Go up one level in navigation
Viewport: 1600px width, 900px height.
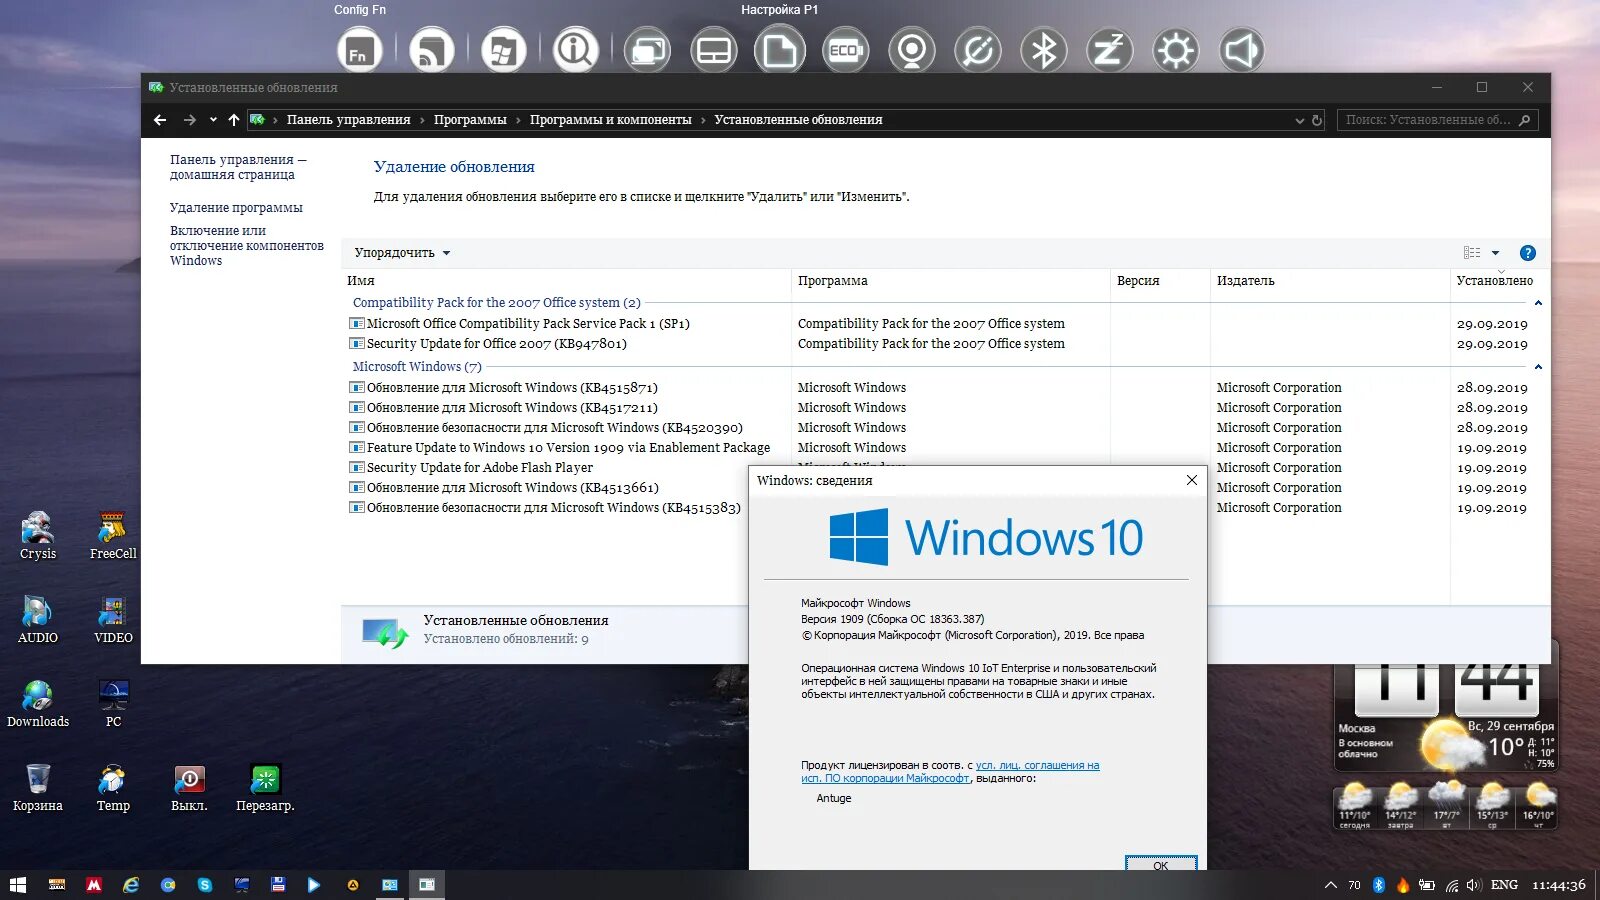[x=234, y=120]
